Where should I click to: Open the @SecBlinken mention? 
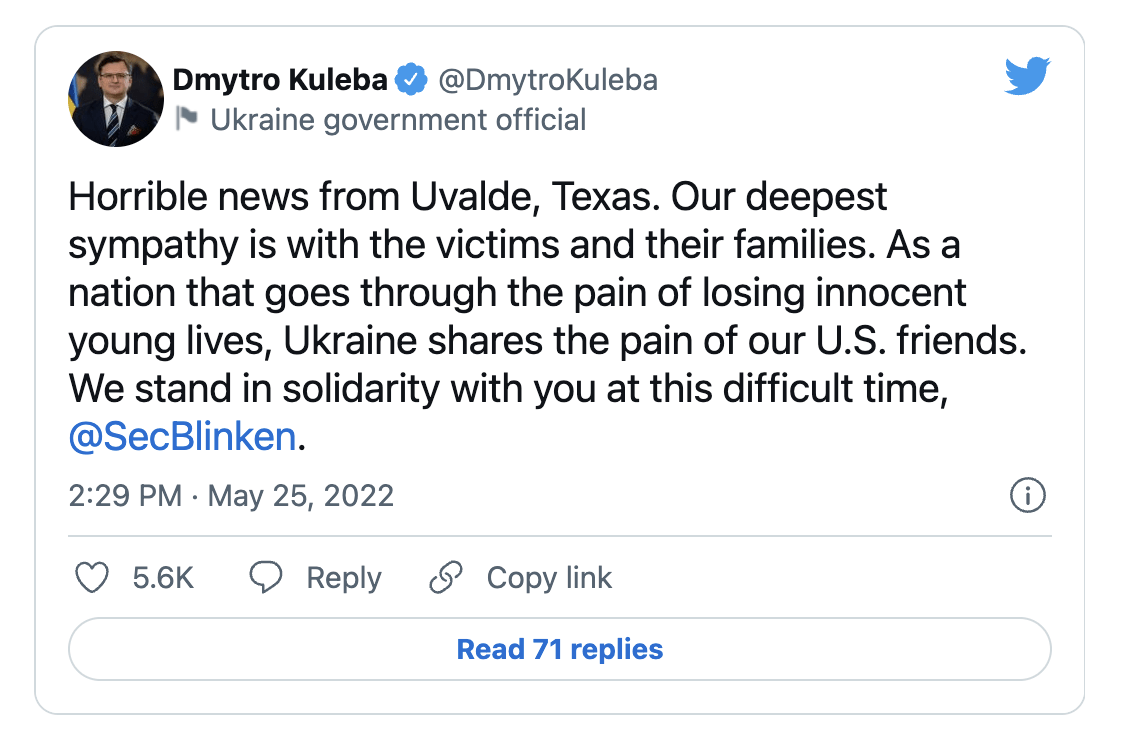[x=182, y=437]
